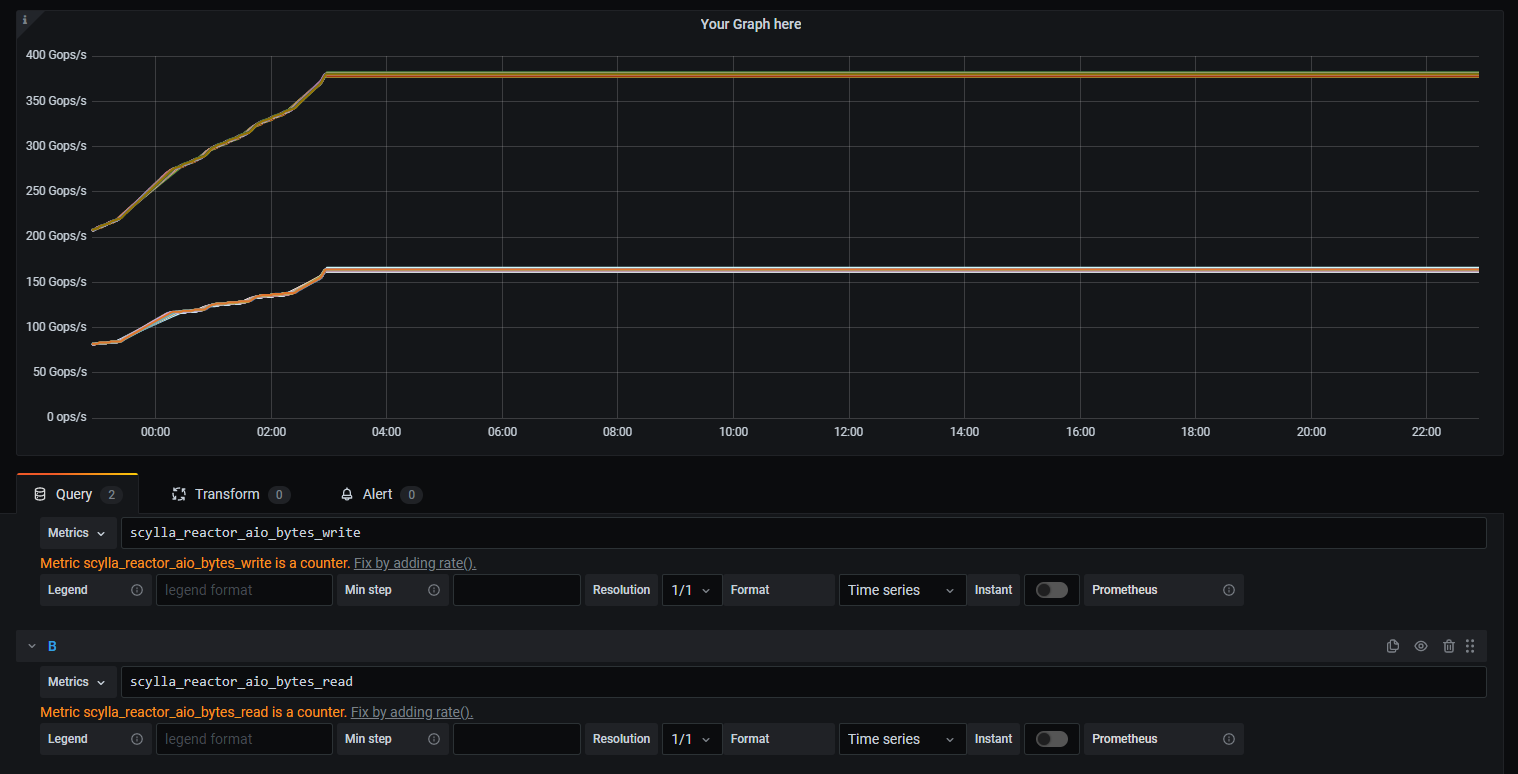The height and width of the screenshot is (774, 1518).
Task: Open the Resolution 1/1 dropdown in query B
Action: [x=692, y=739]
